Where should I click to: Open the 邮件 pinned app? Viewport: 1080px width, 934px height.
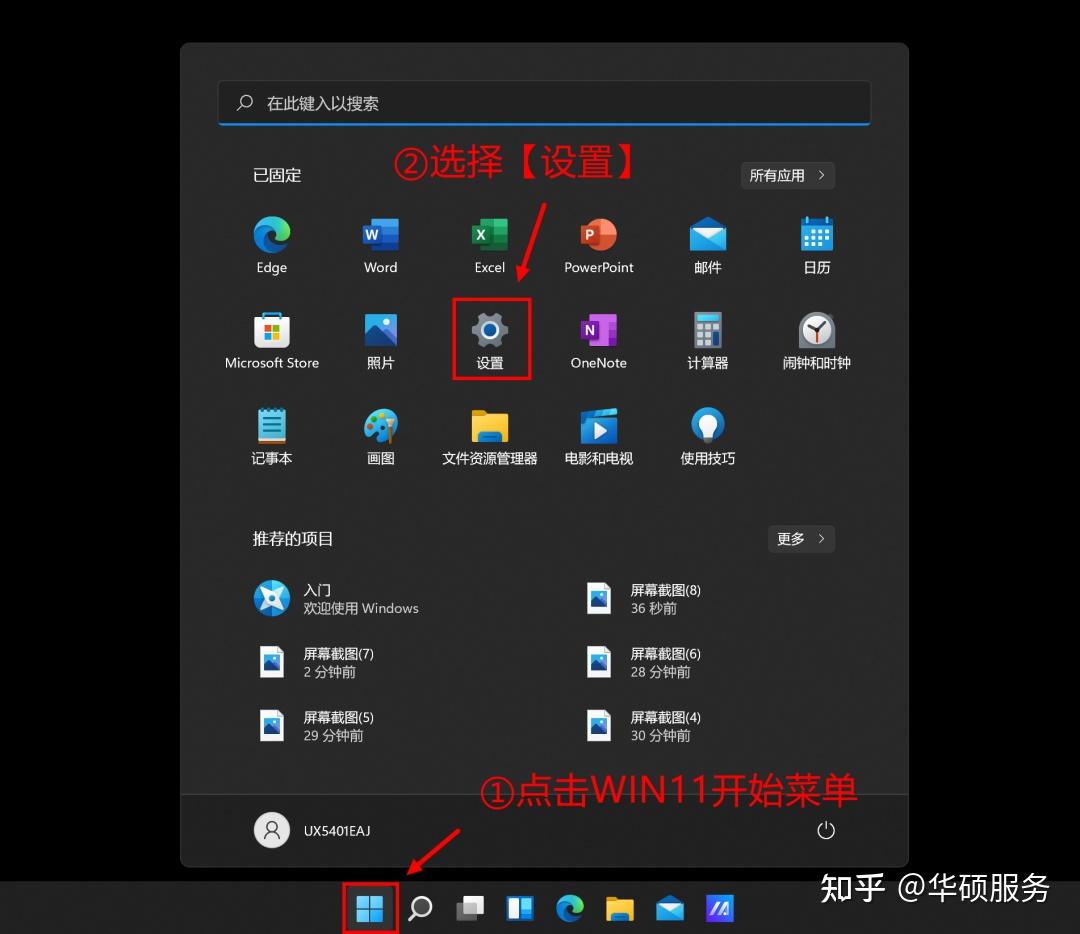[707, 245]
